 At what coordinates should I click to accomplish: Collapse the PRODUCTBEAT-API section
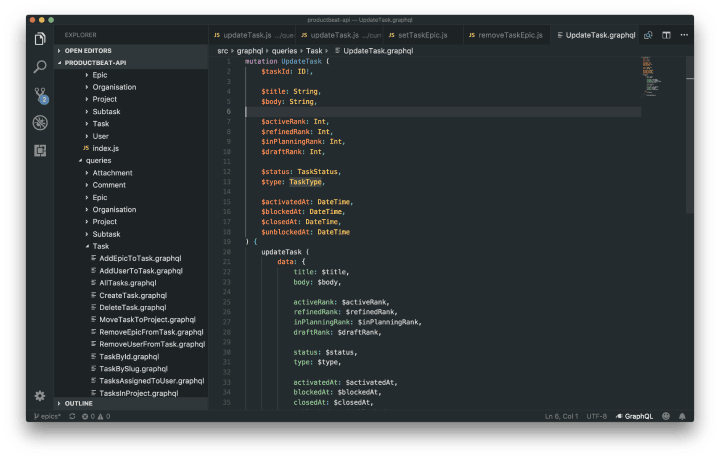131,62
